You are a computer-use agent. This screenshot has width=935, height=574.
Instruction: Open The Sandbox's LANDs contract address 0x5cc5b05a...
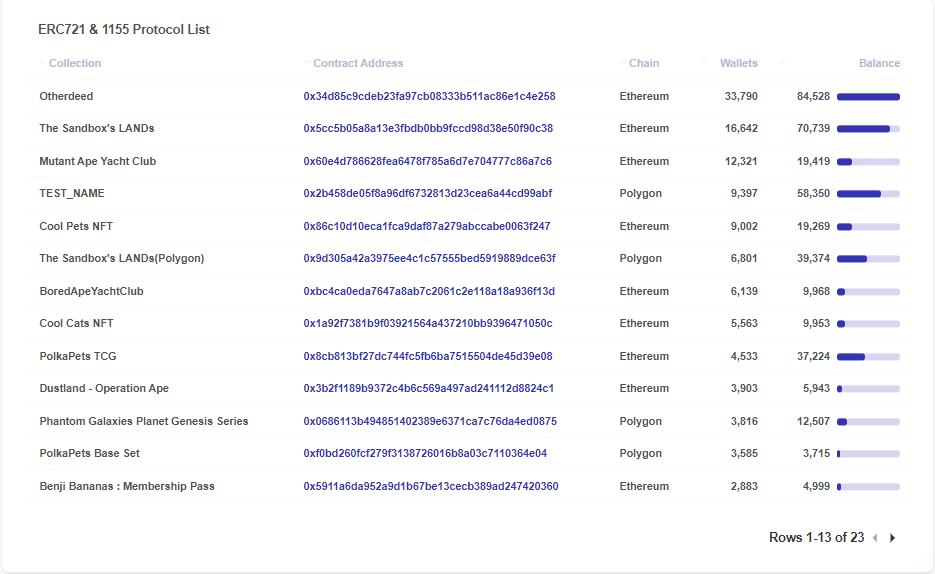coord(428,128)
